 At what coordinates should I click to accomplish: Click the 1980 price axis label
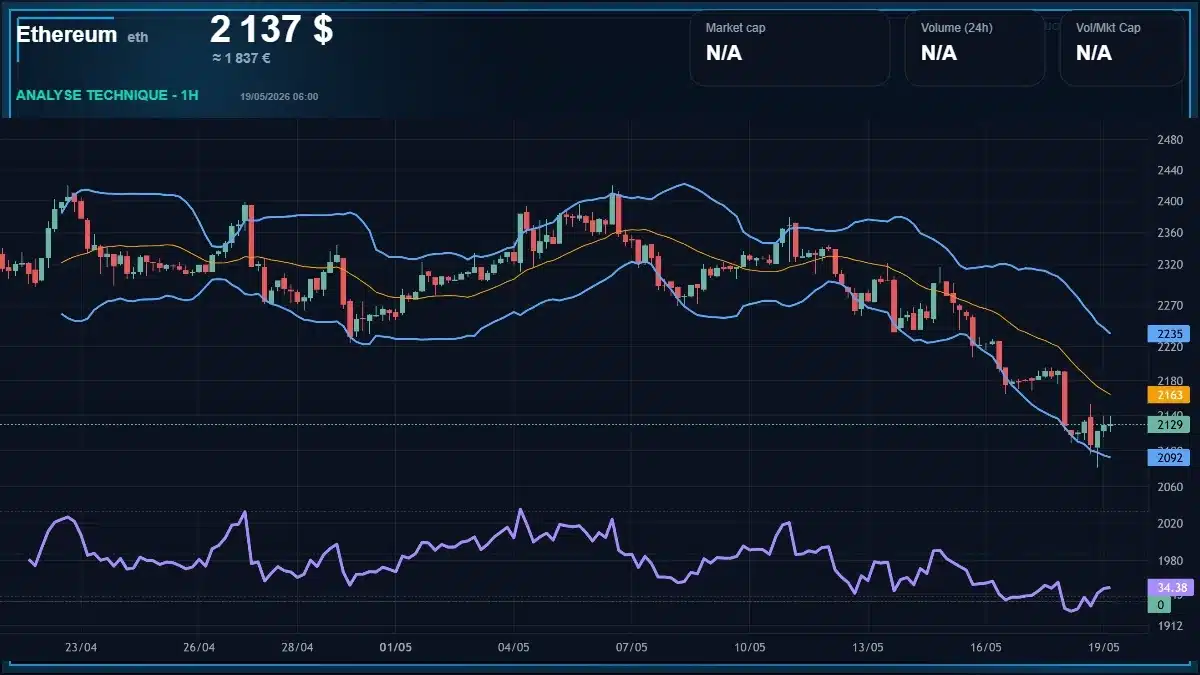pos(1169,560)
